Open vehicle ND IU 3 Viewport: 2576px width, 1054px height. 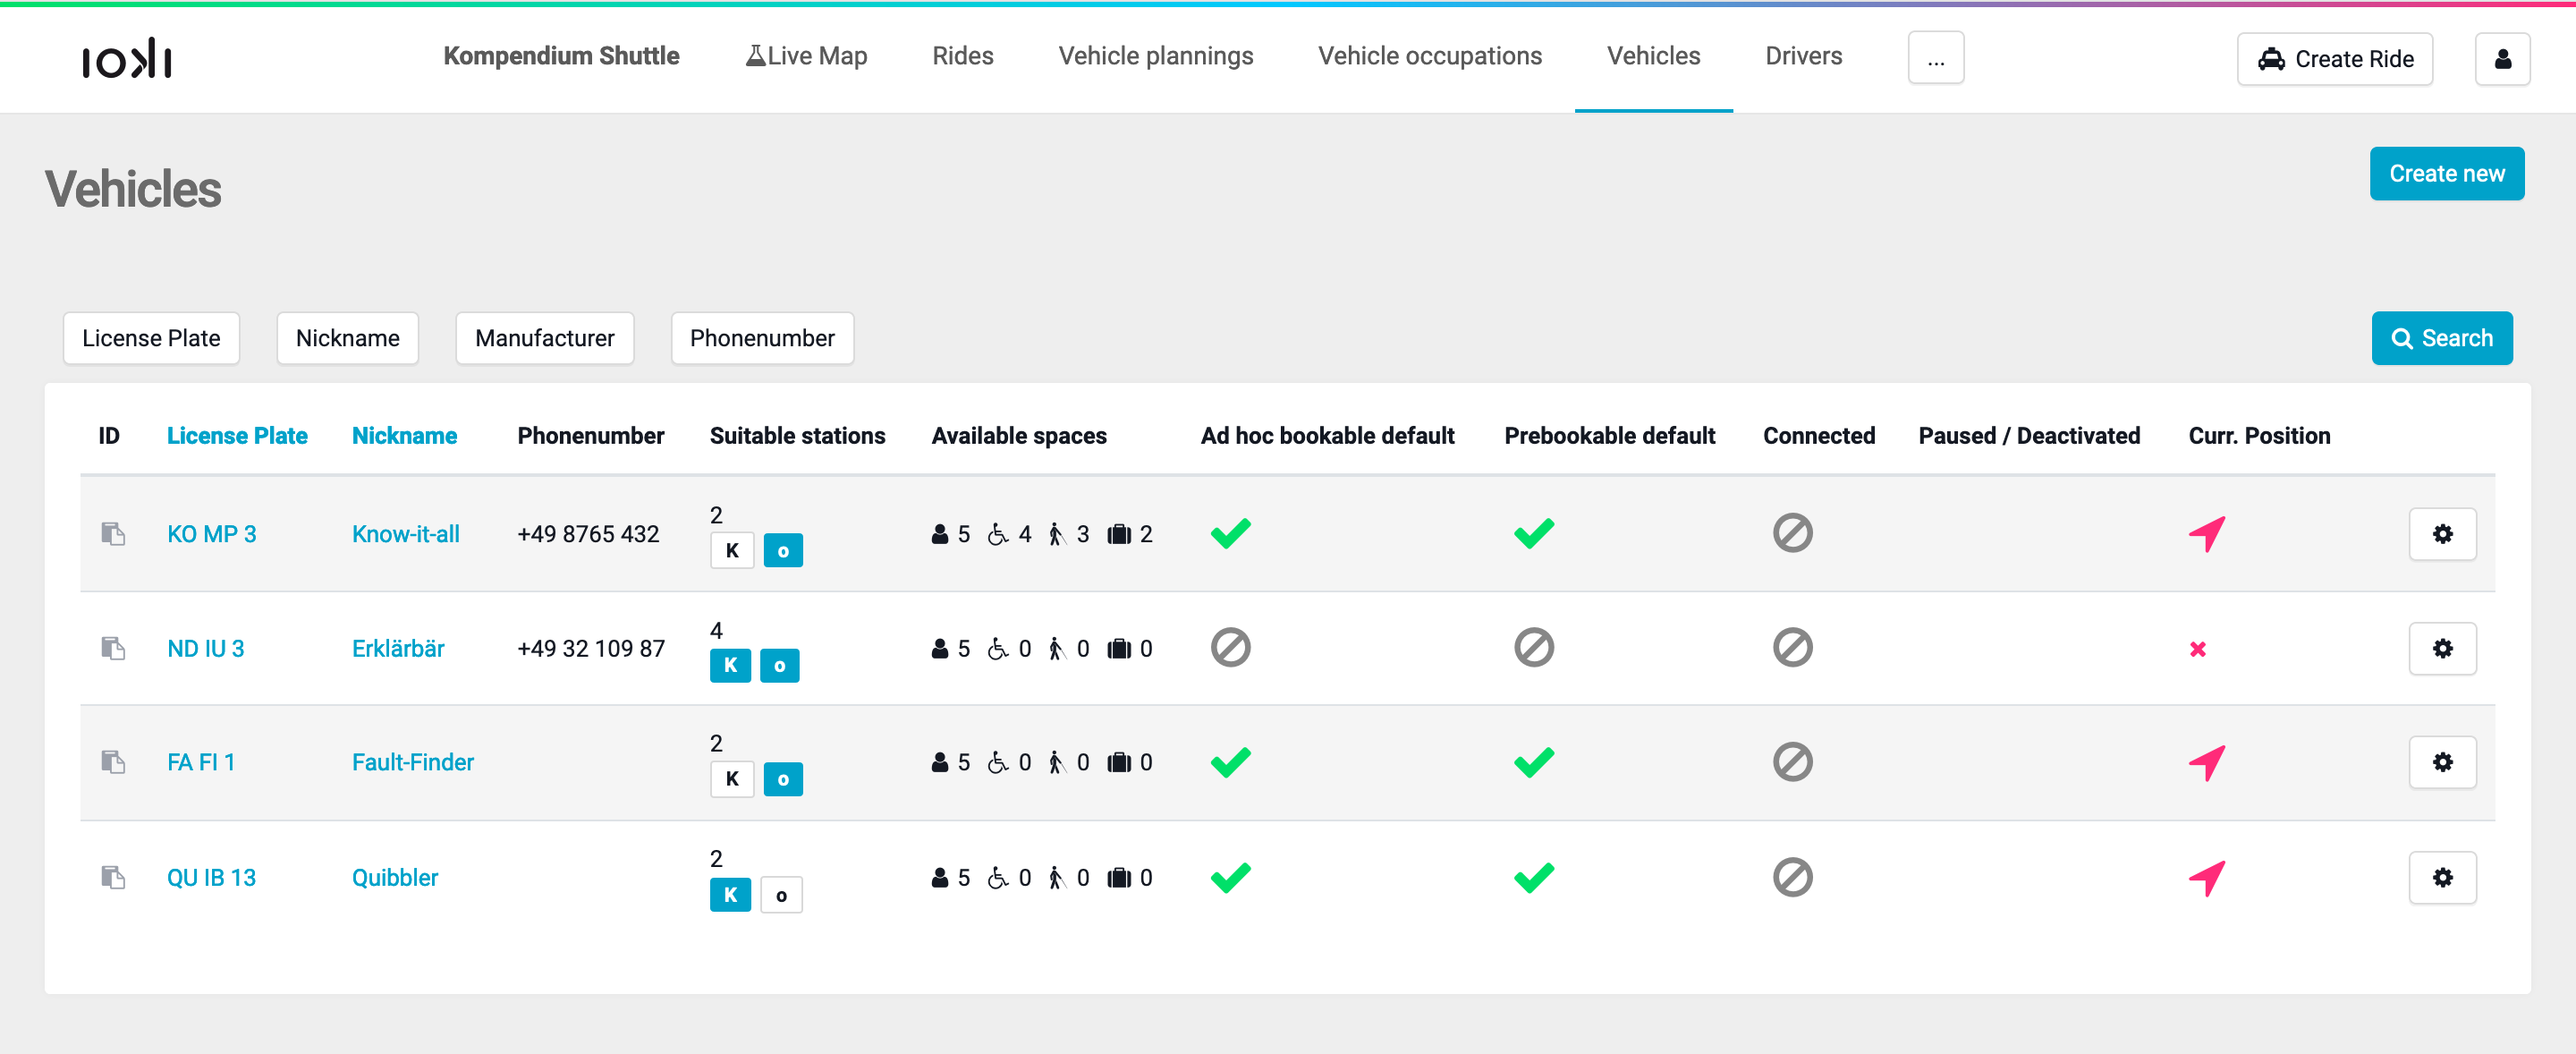pos(206,648)
